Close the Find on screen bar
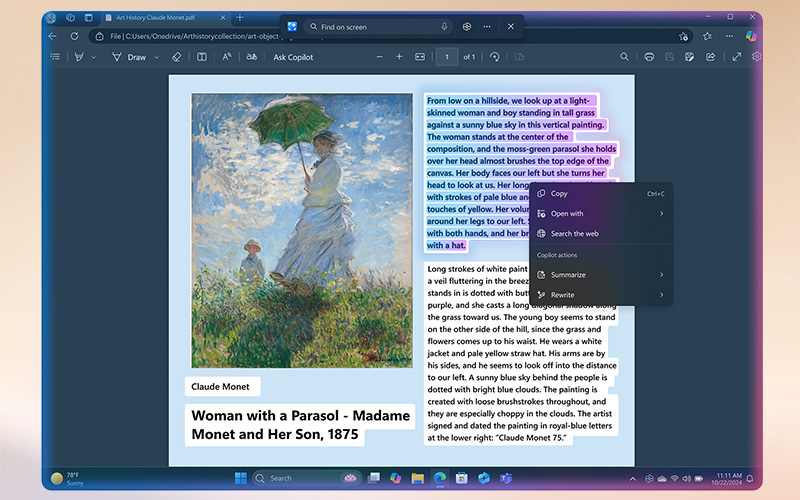Image resolution: width=800 pixels, height=500 pixels. tap(511, 27)
